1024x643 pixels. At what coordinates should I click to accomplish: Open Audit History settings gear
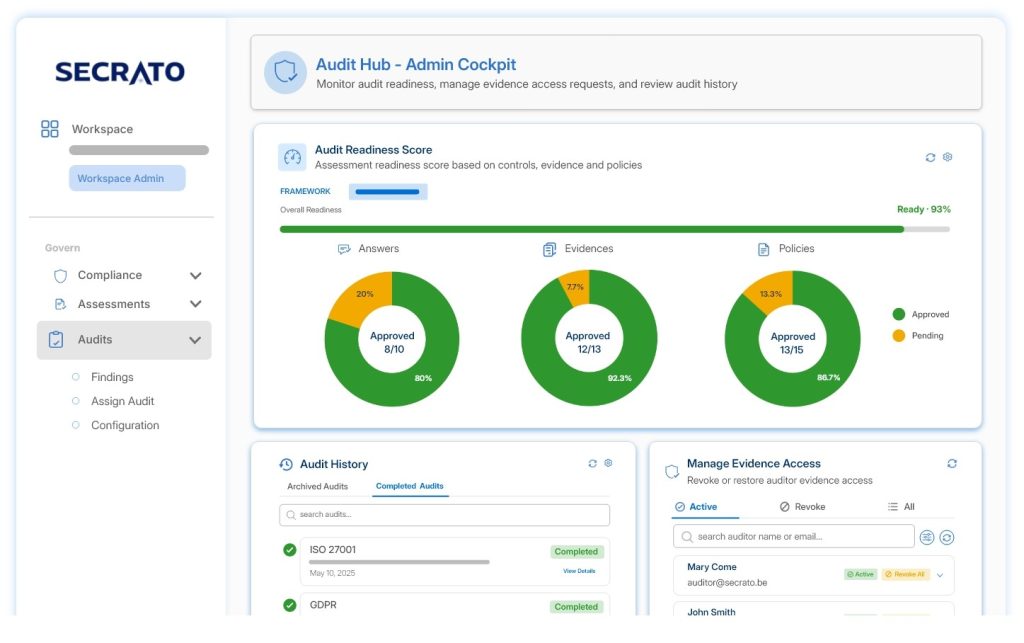tap(608, 463)
